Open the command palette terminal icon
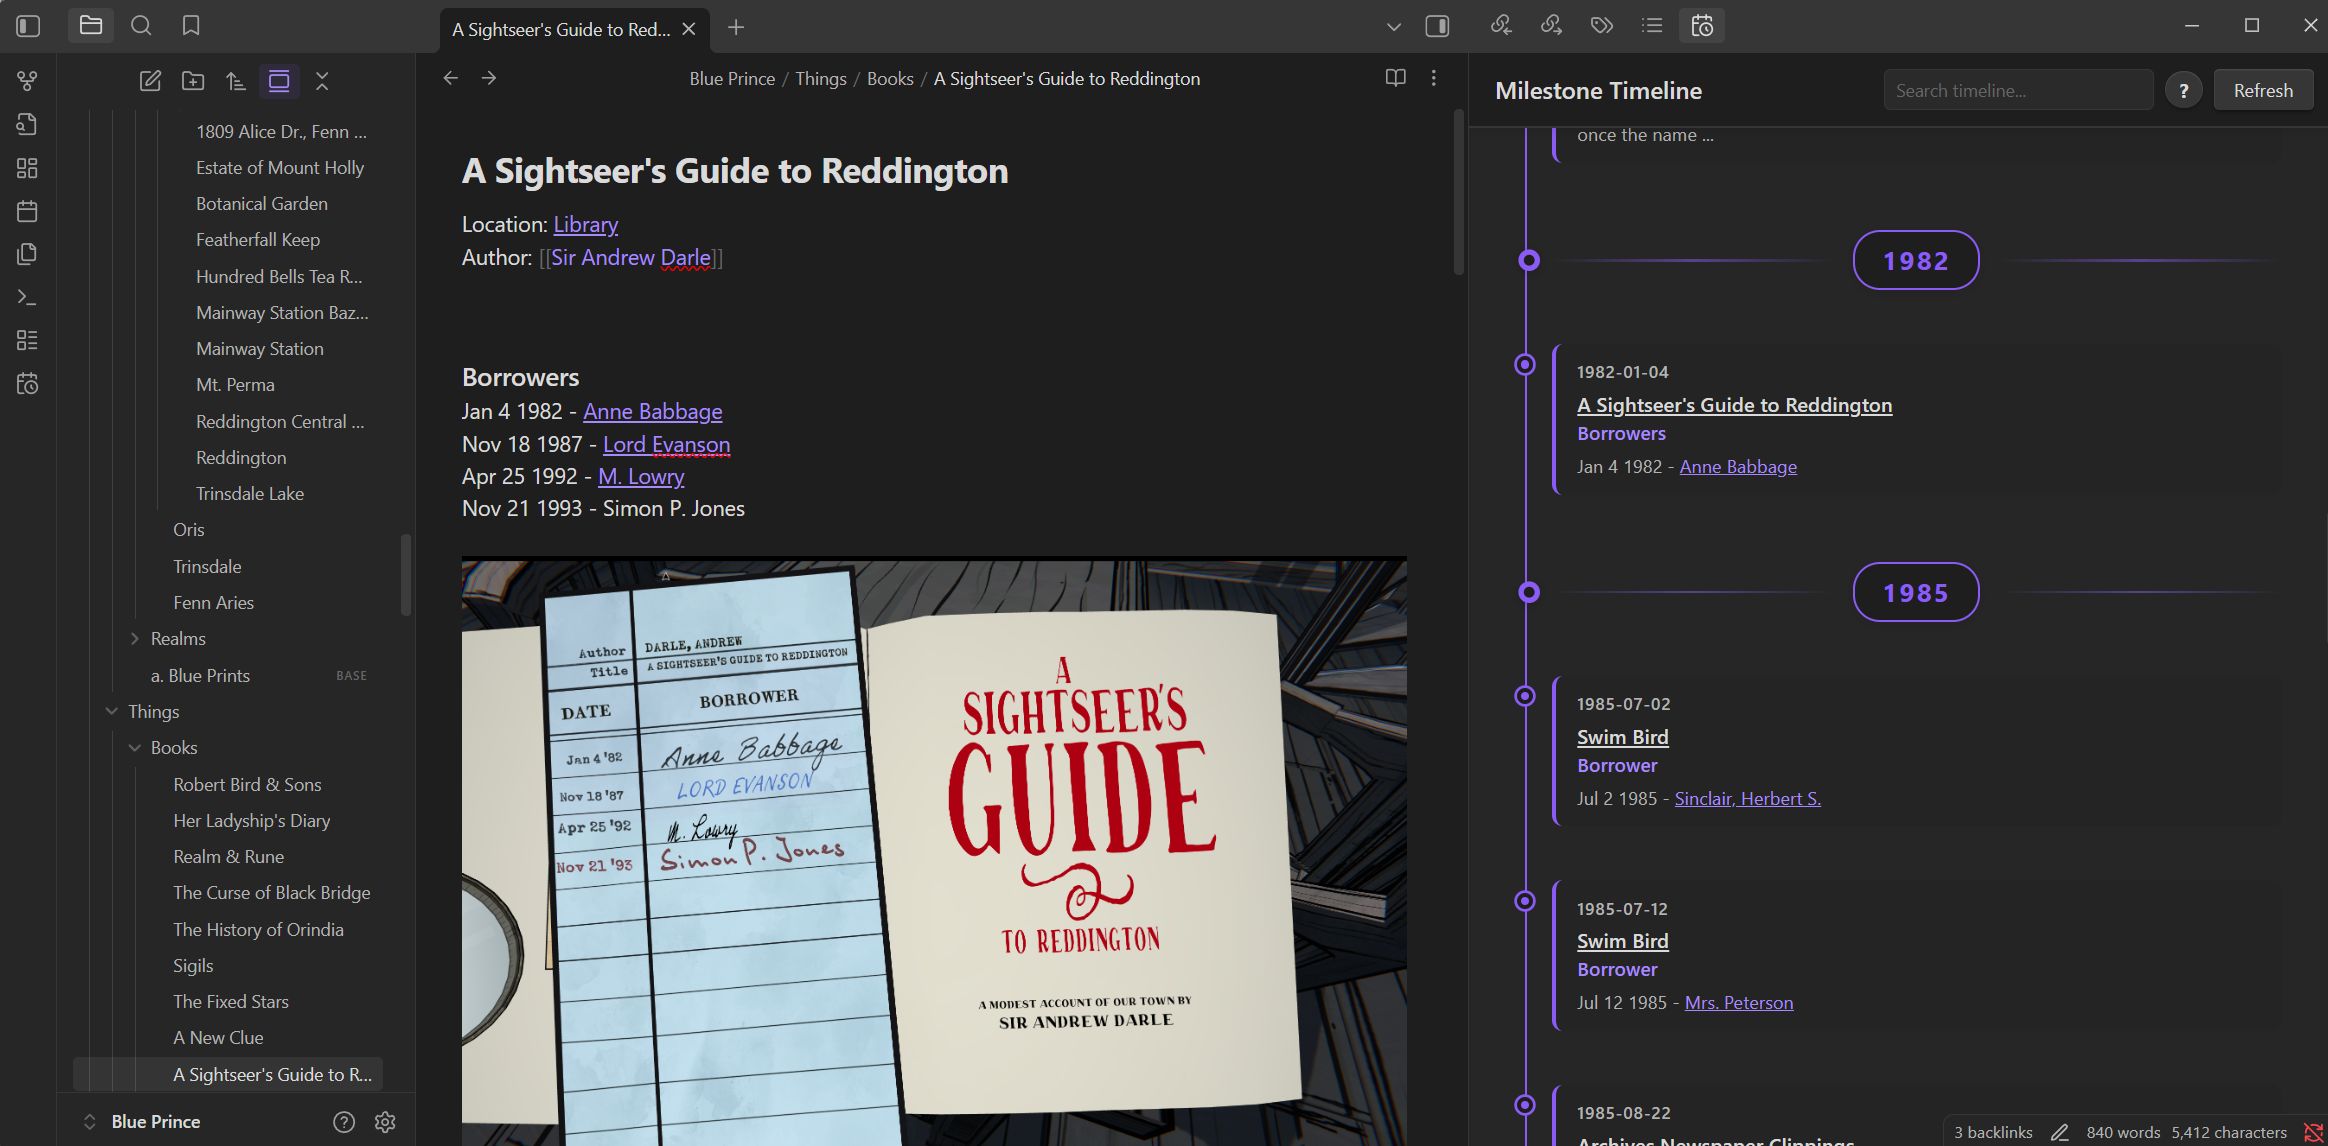Viewport: 2328px width, 1146px height. coord(27,297)
